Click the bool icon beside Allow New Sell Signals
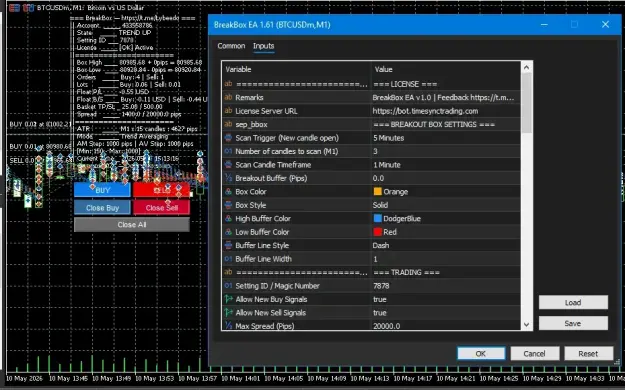 [228, 313]
